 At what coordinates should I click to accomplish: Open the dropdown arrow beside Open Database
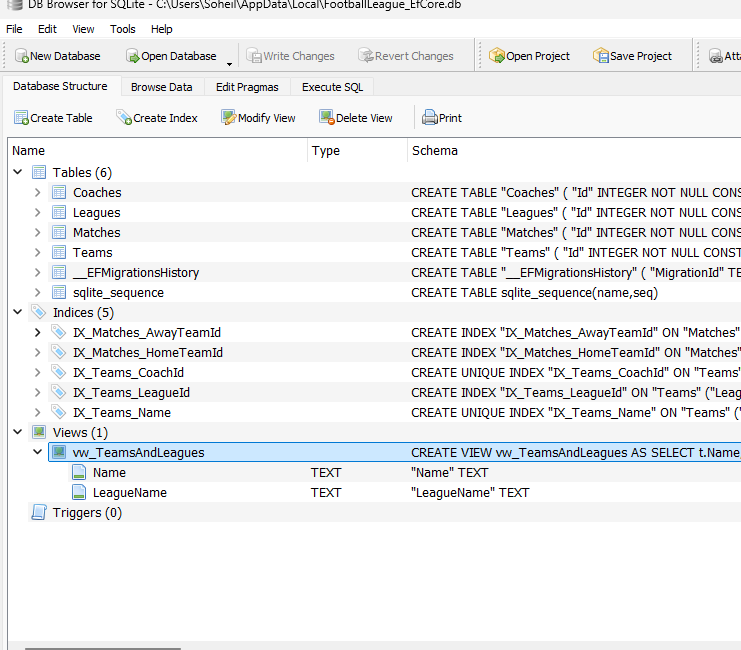coord(229,64)
